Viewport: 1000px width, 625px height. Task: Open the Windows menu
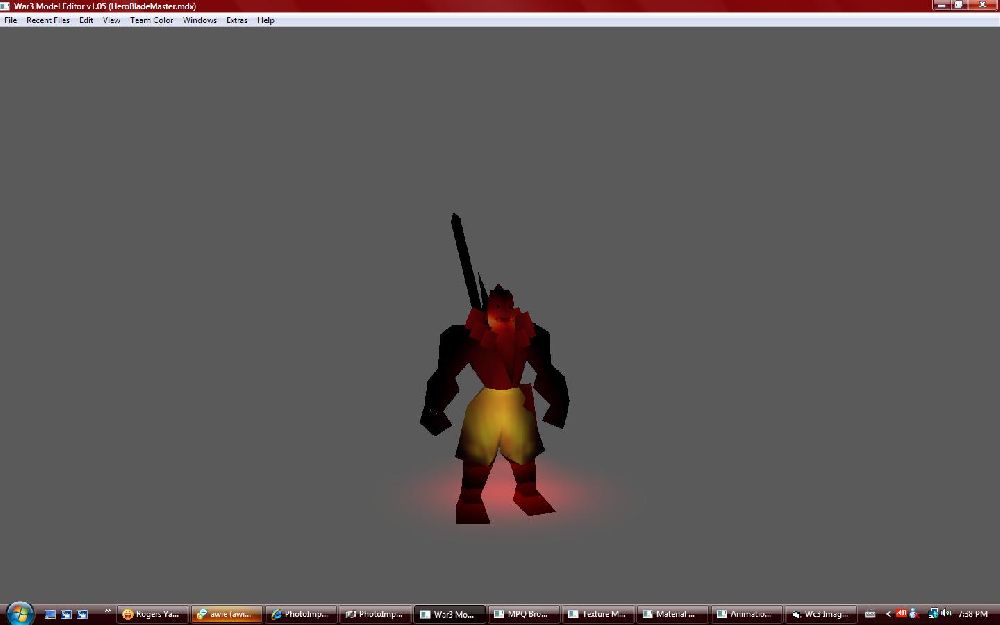click(x=200, y=20)
